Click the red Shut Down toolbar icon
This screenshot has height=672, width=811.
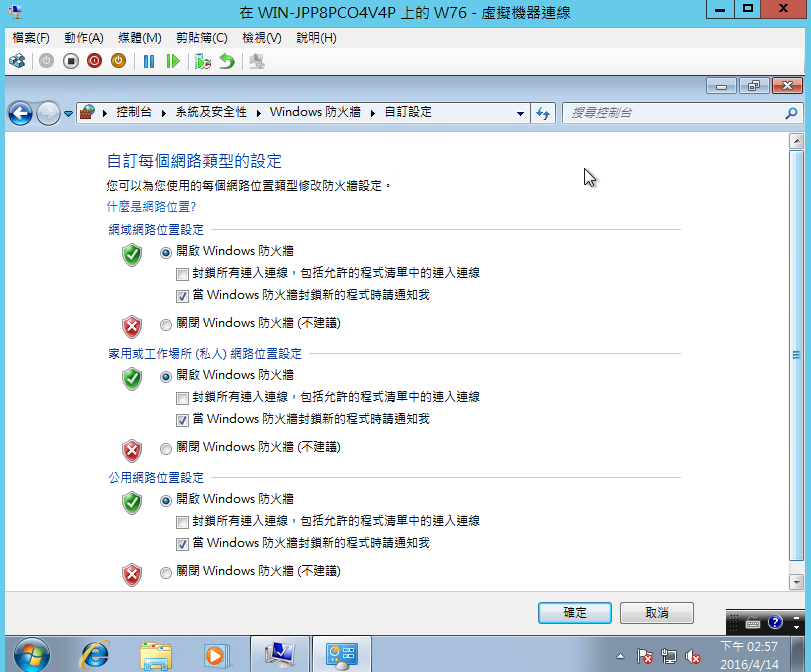click(x=94, y=61)
